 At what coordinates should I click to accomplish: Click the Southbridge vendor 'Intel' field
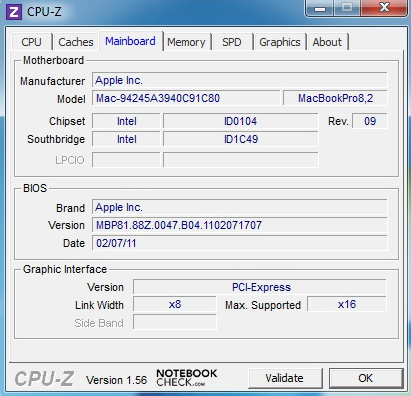pyautogui.click(x=126, y=139)
